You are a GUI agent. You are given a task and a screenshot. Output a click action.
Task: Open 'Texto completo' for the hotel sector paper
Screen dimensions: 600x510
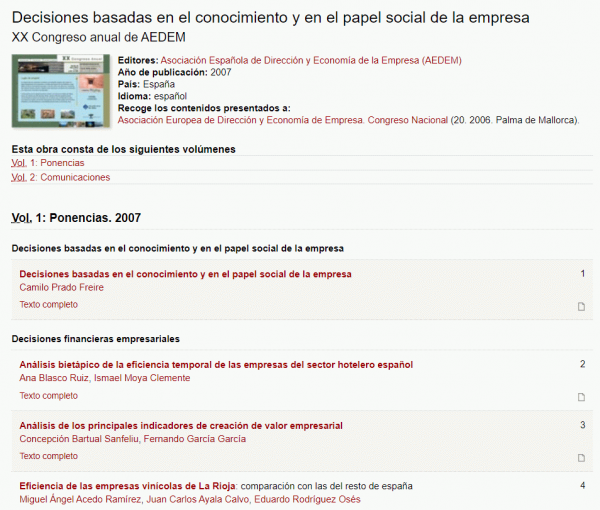pos(48,396)
